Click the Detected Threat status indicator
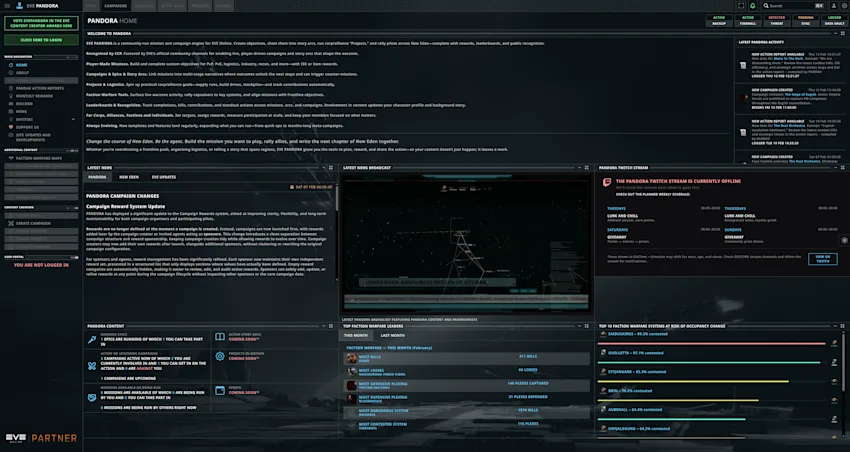The height and width of the screenshot is (452, 850). tap(777, 21)
